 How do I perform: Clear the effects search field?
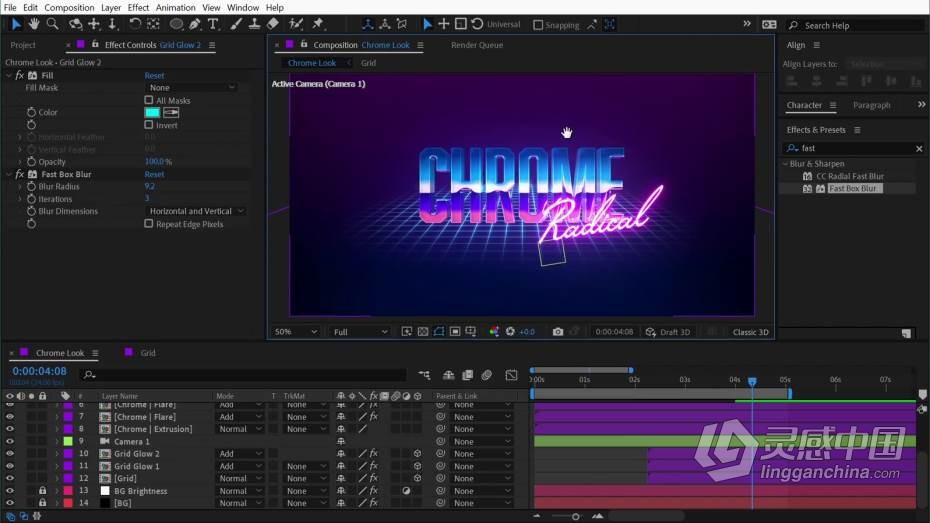[919, 149]
